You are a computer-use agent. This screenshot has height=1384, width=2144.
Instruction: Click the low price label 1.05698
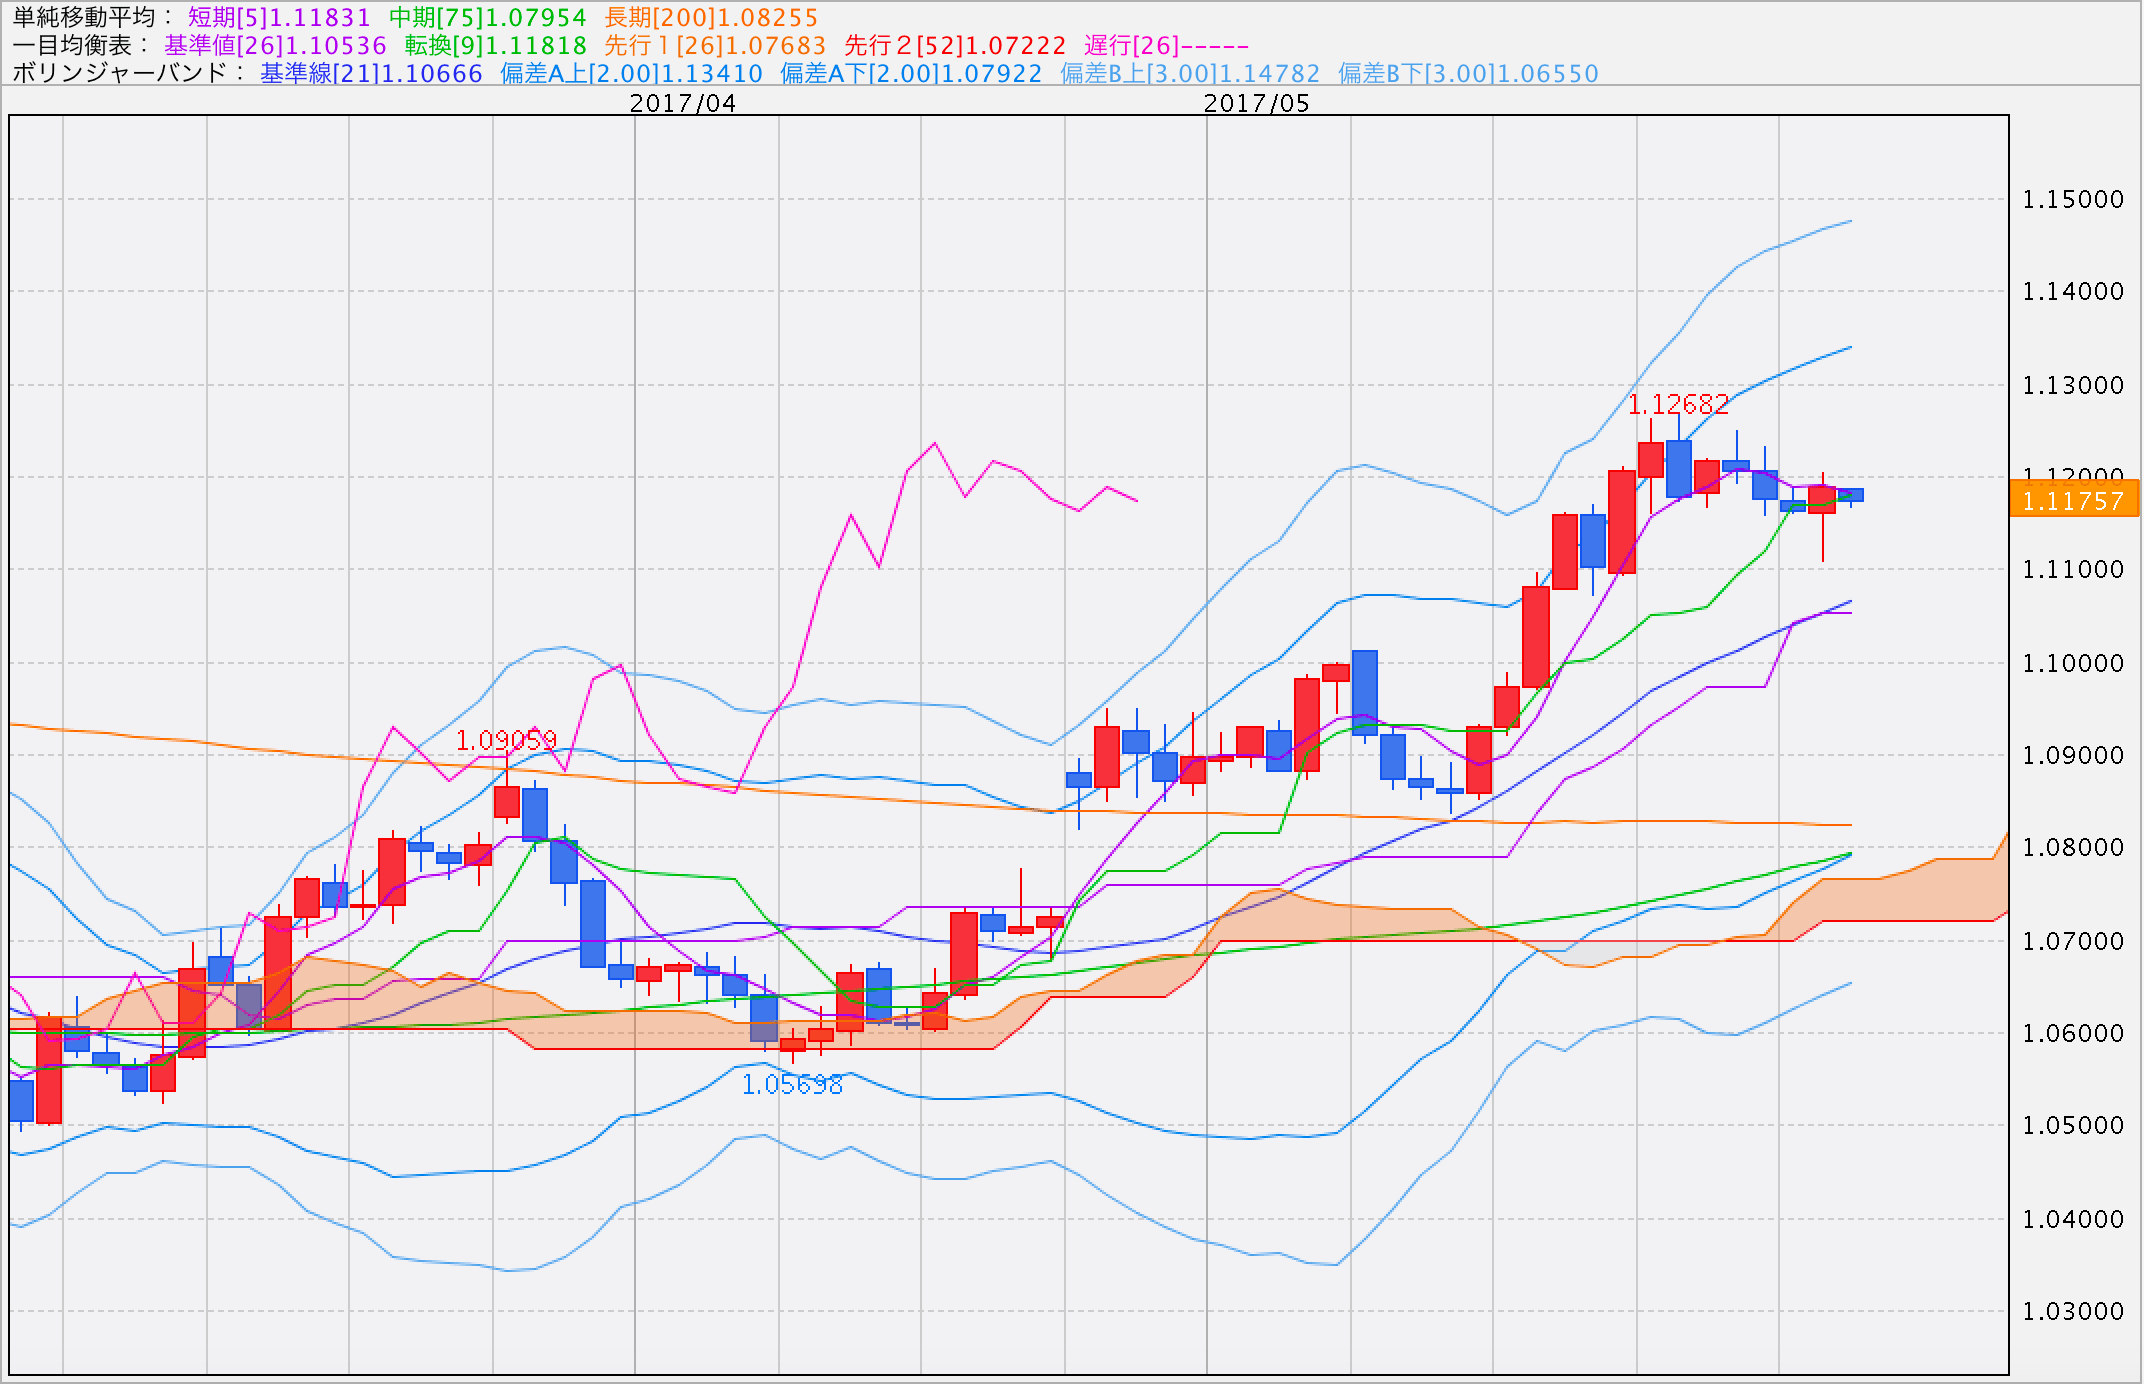(792, 1084)
